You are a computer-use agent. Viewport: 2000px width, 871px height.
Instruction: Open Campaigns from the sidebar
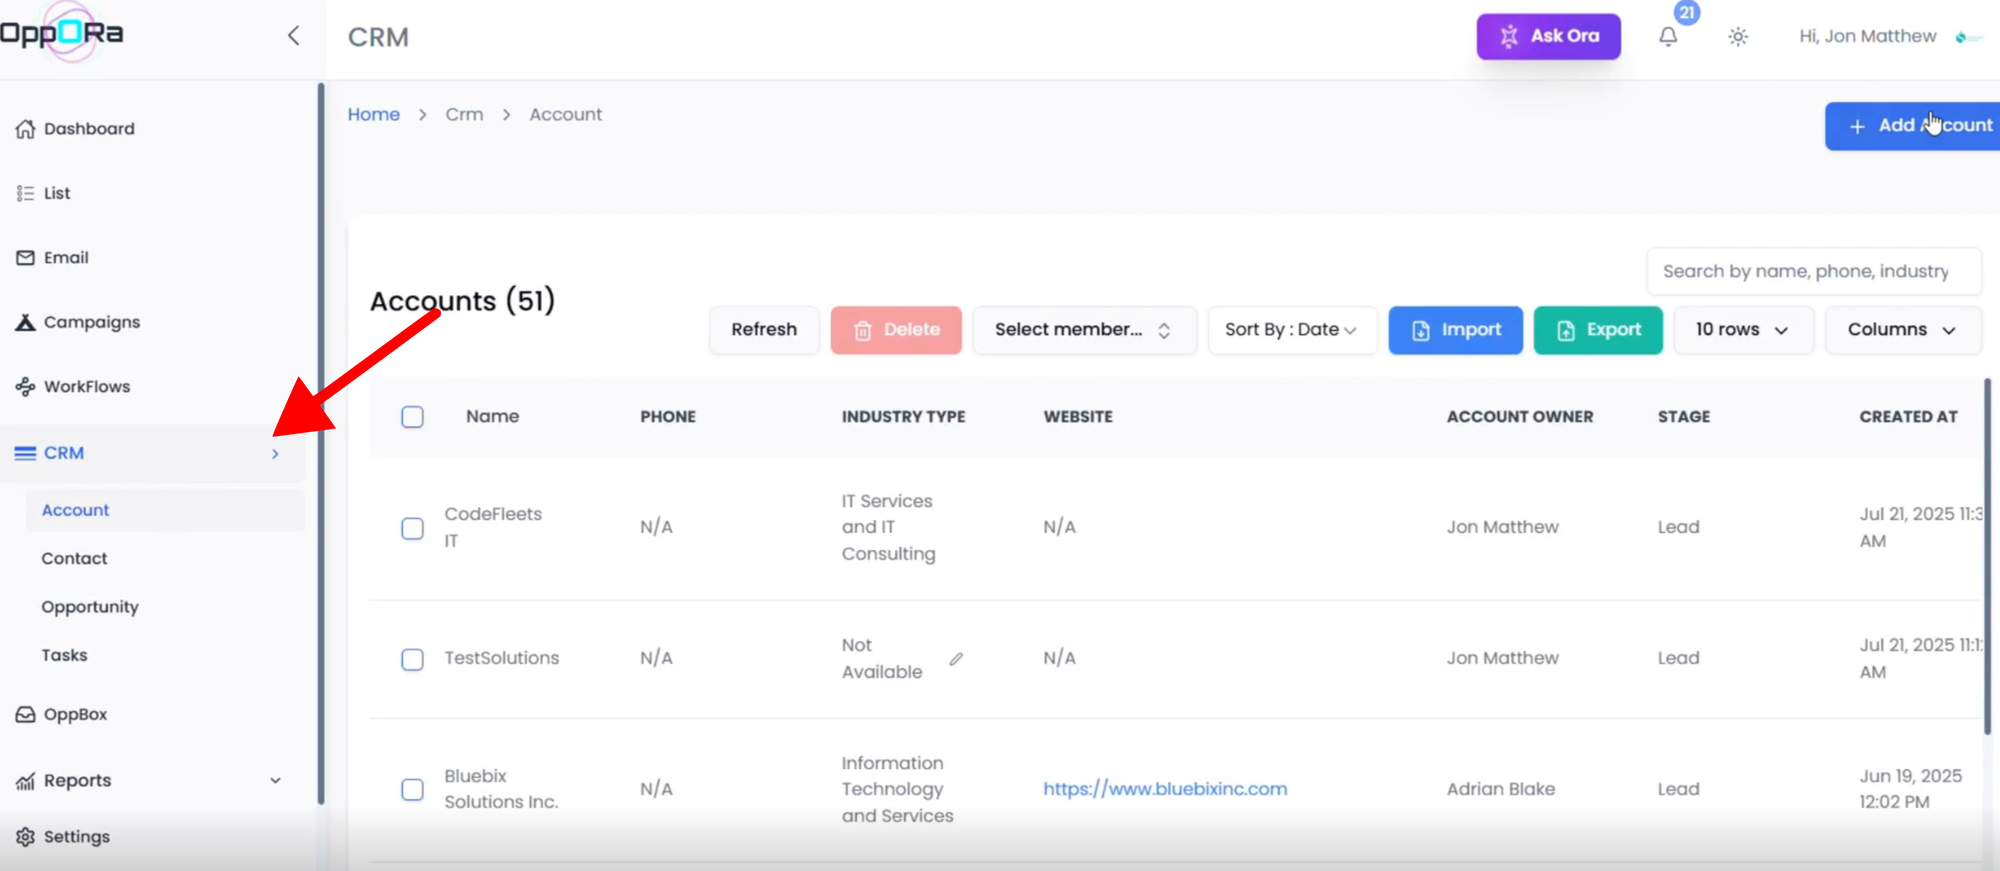(x=91, y=322)
